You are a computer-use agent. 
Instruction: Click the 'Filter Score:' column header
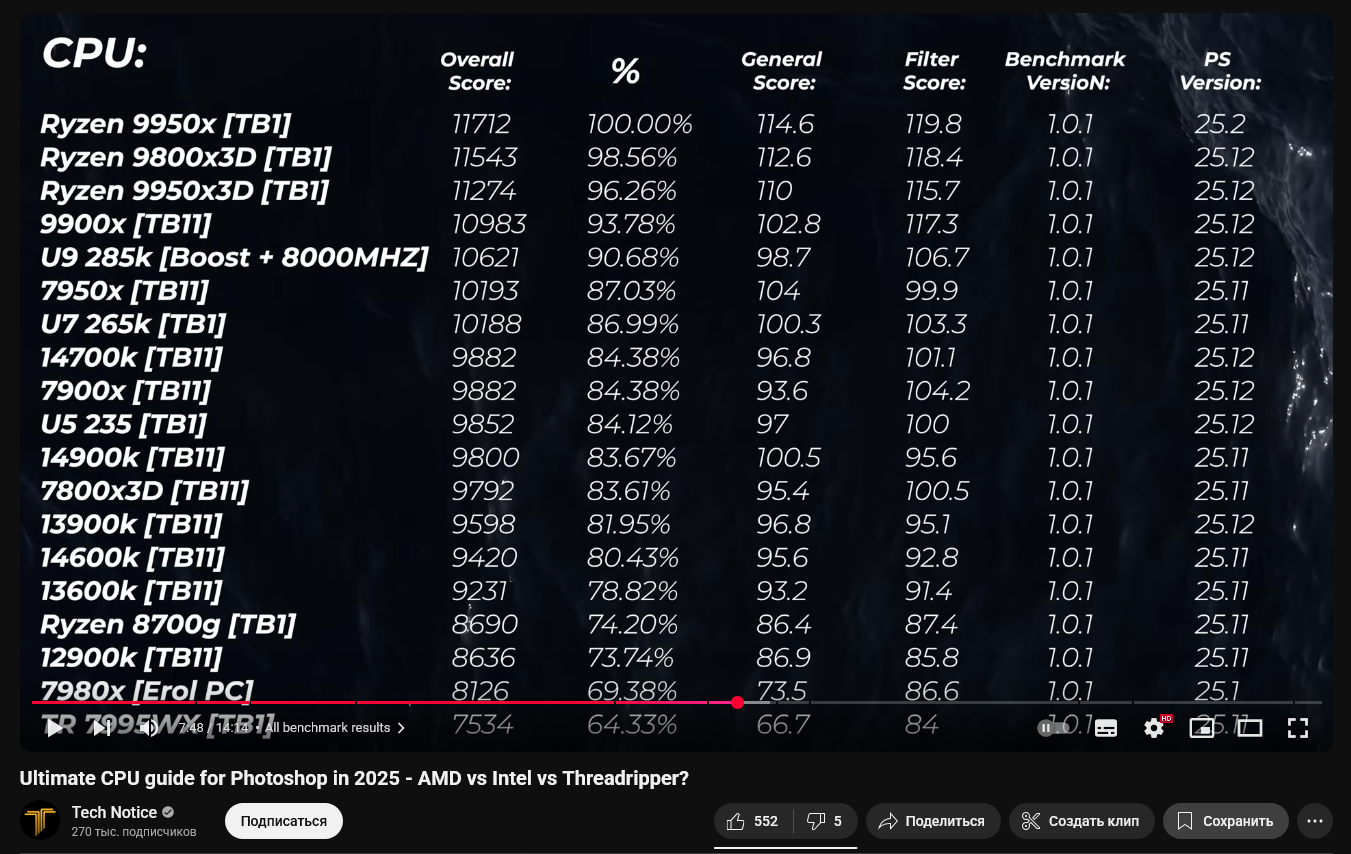tap(933, 71)
